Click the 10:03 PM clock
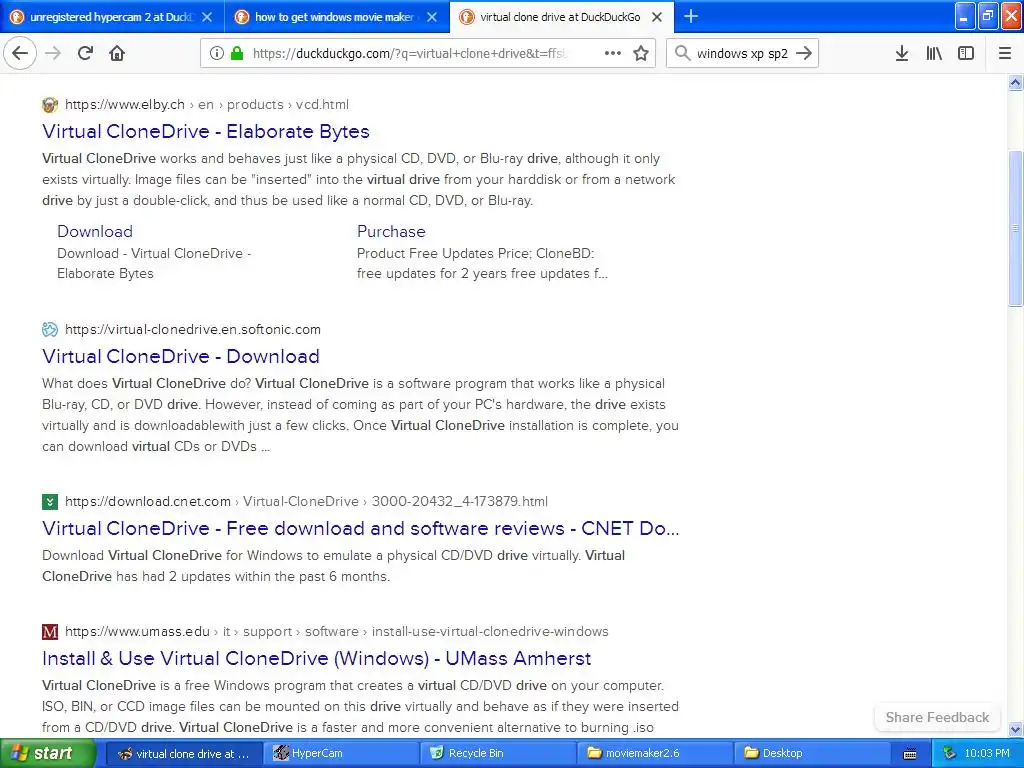The width and height of the screenshot is (1024, 768). [x=987, y=753]
